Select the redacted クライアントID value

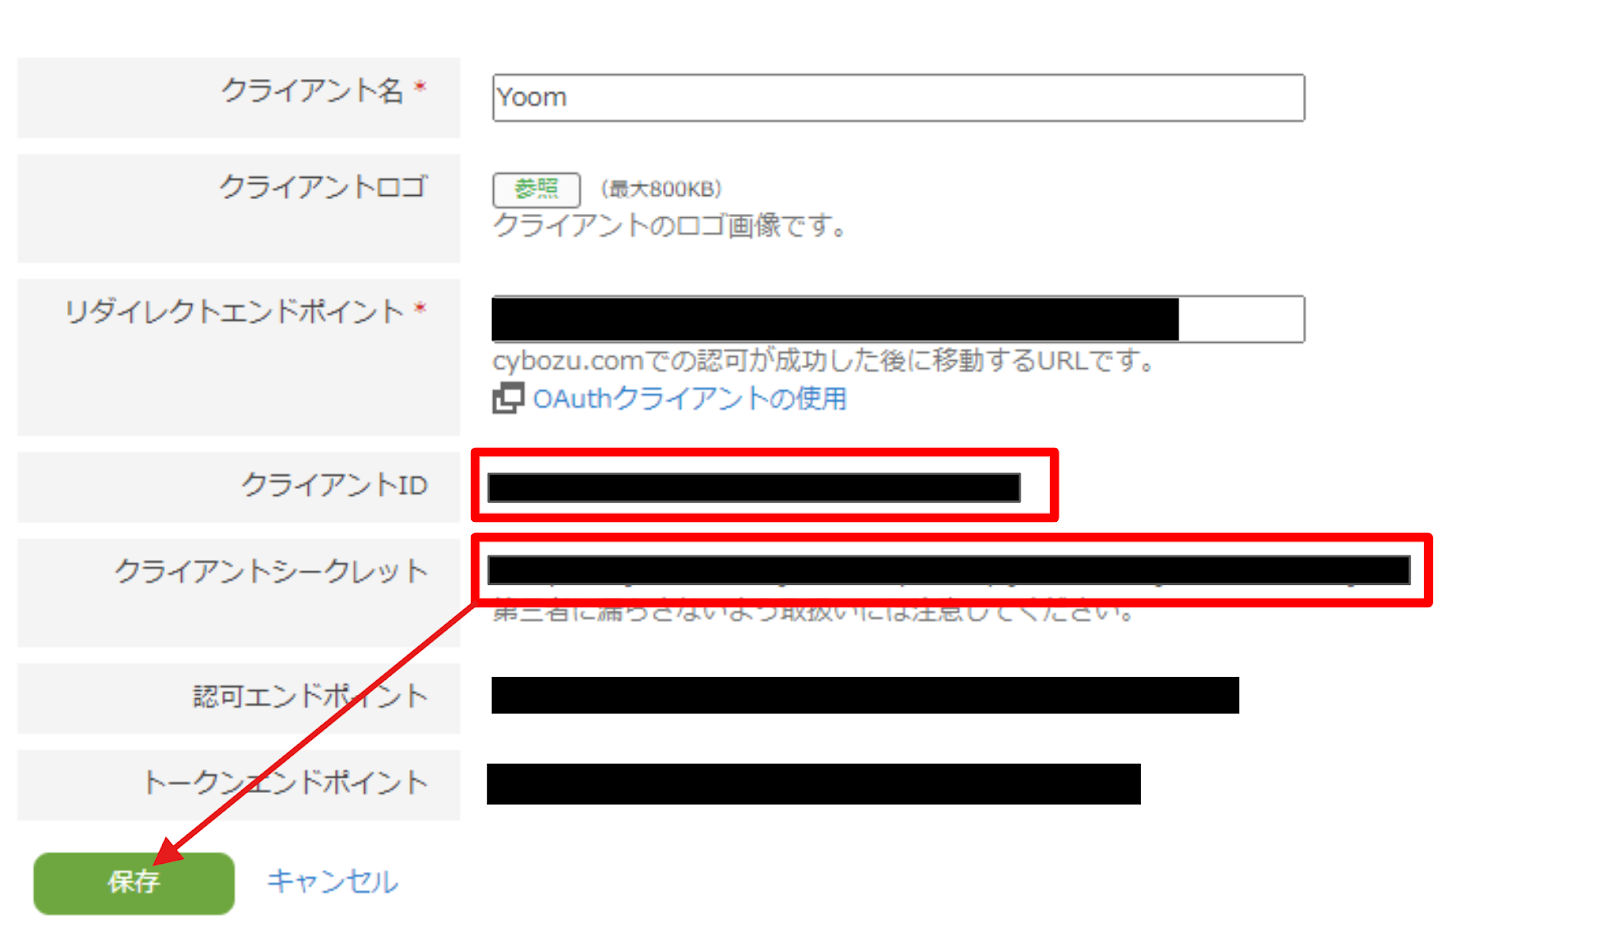[x=754, y=488]
